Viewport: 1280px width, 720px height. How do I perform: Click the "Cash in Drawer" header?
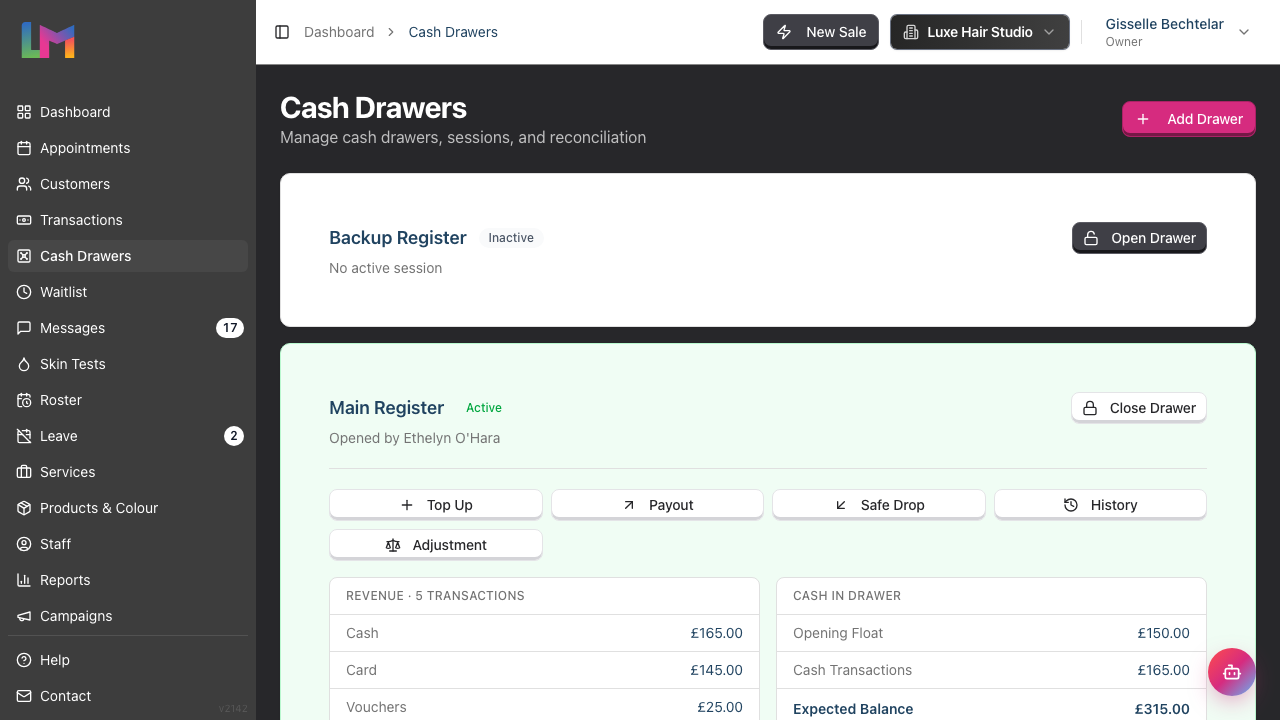coord(847,596)
